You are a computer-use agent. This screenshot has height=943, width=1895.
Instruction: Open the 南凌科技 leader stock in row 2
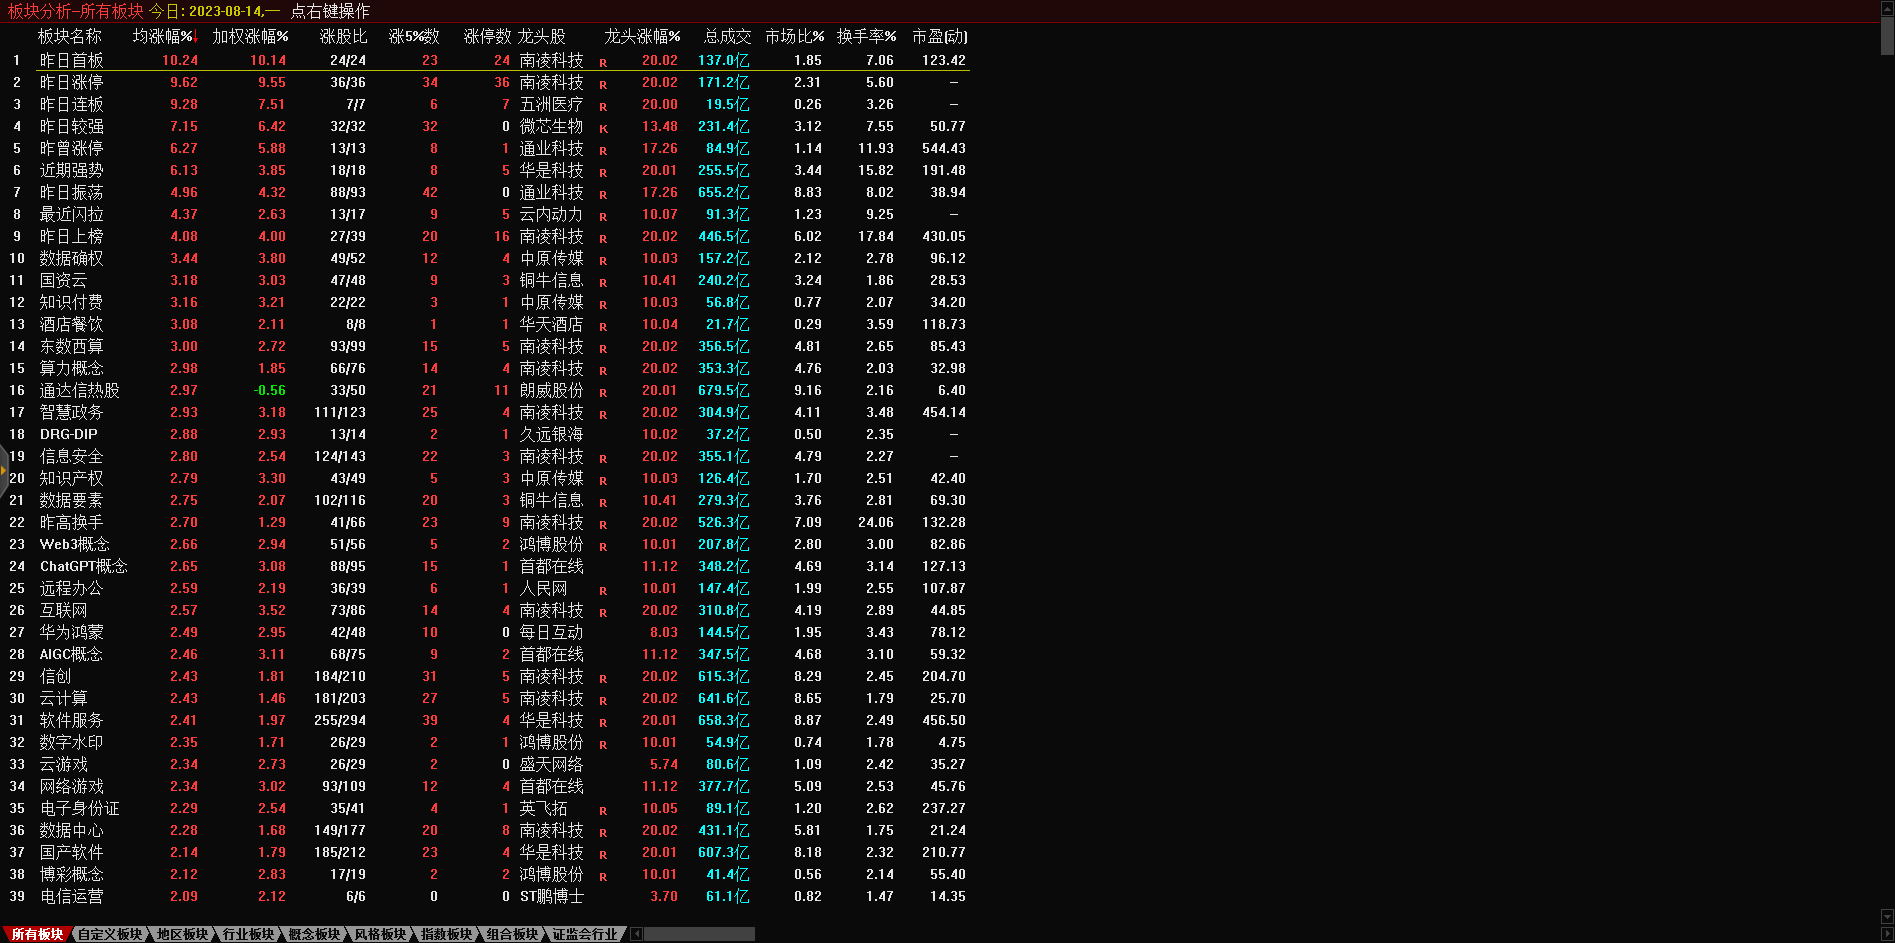click(551, 83)
